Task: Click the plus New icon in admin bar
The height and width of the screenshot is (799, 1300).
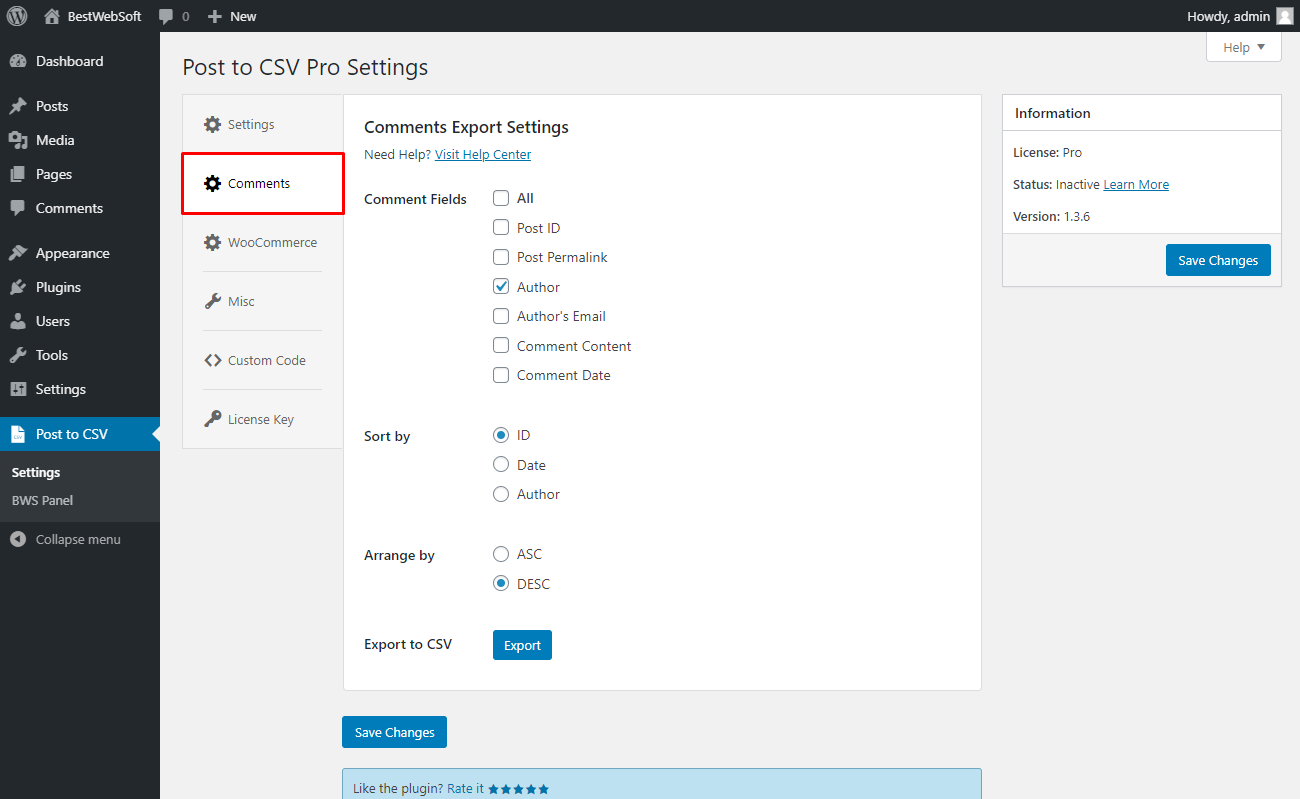Action: [x=214, y=16]
